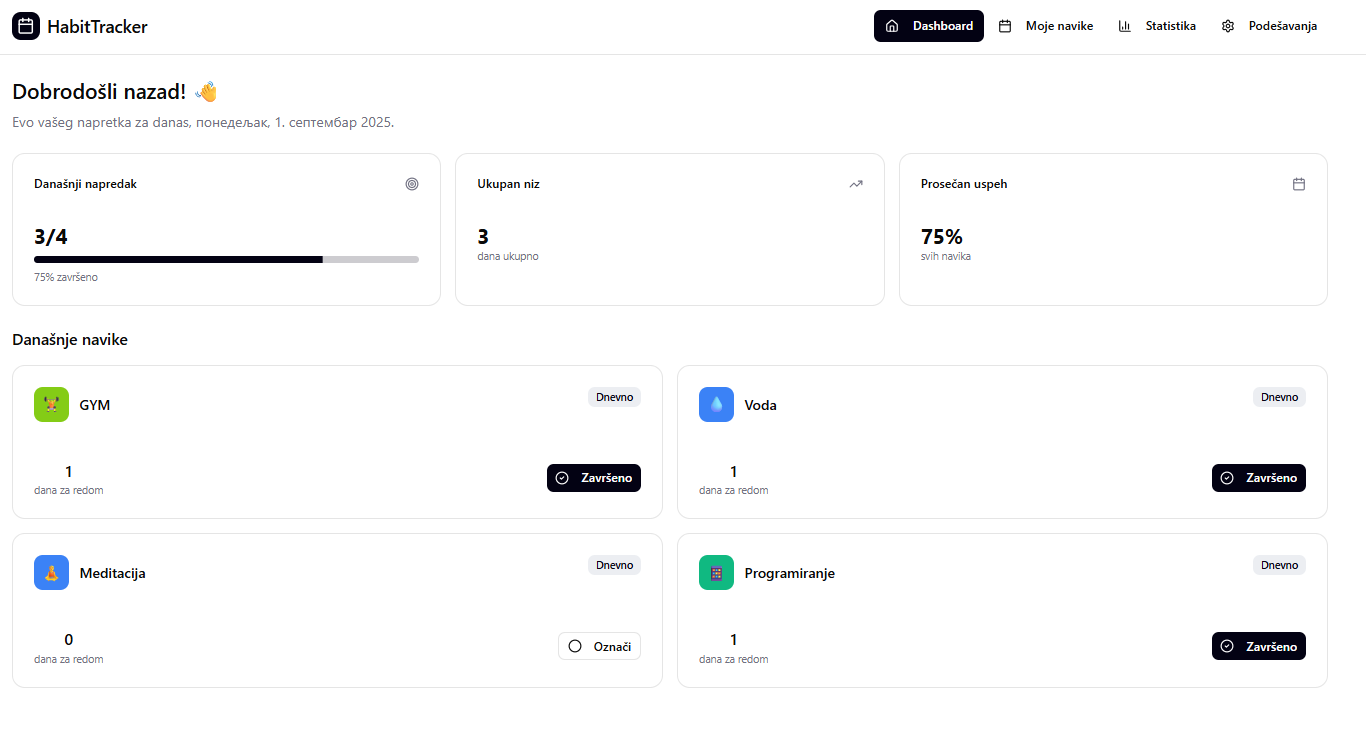Open the Moje navike tab
The image size is (1366, 733).
tap(1046, 26)
